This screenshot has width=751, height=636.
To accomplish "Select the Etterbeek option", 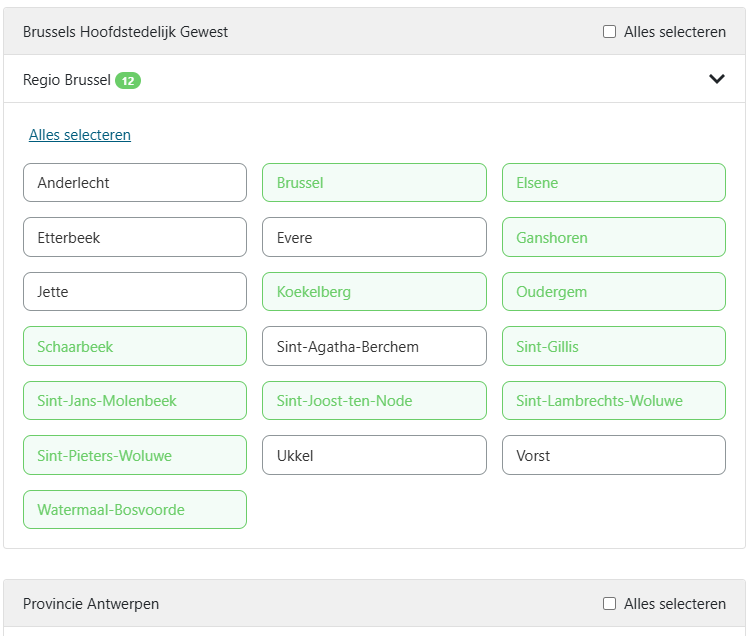I will [x=135, y=238].
